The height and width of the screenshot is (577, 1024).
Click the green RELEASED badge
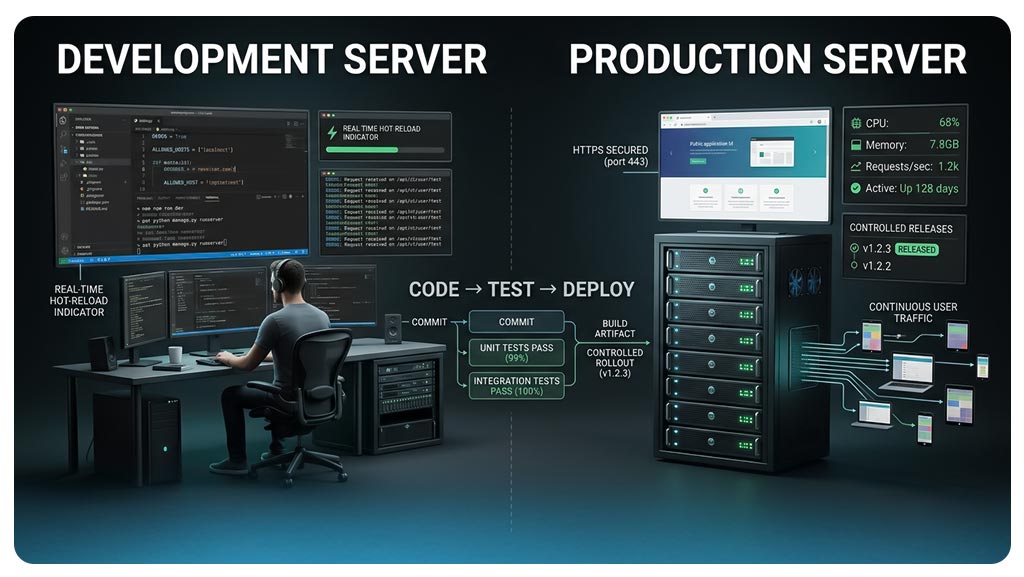point(916,249)
